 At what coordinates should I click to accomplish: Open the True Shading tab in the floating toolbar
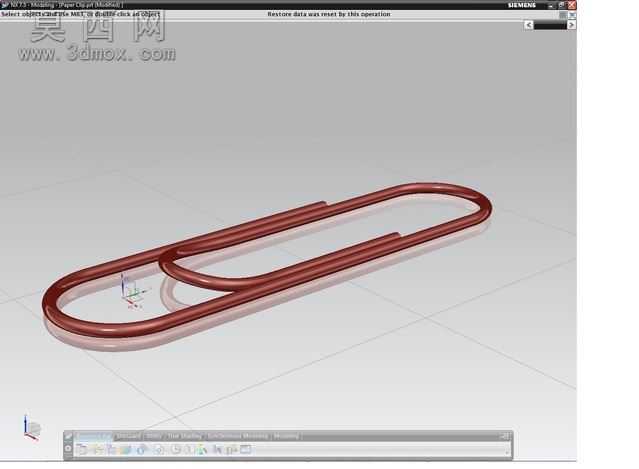[185, 436]
